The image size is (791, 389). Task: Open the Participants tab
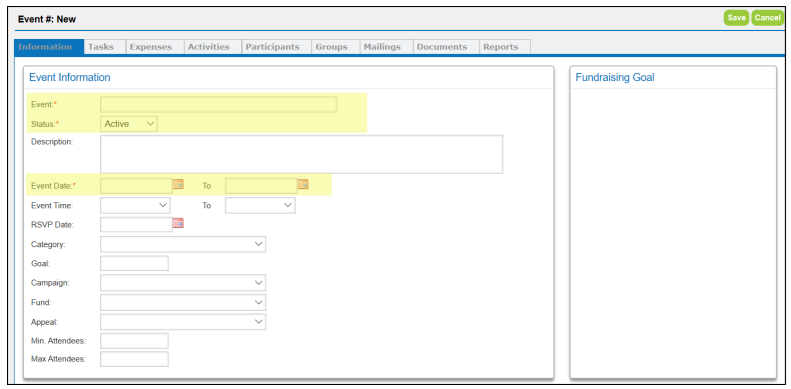(x=276, y=47)
